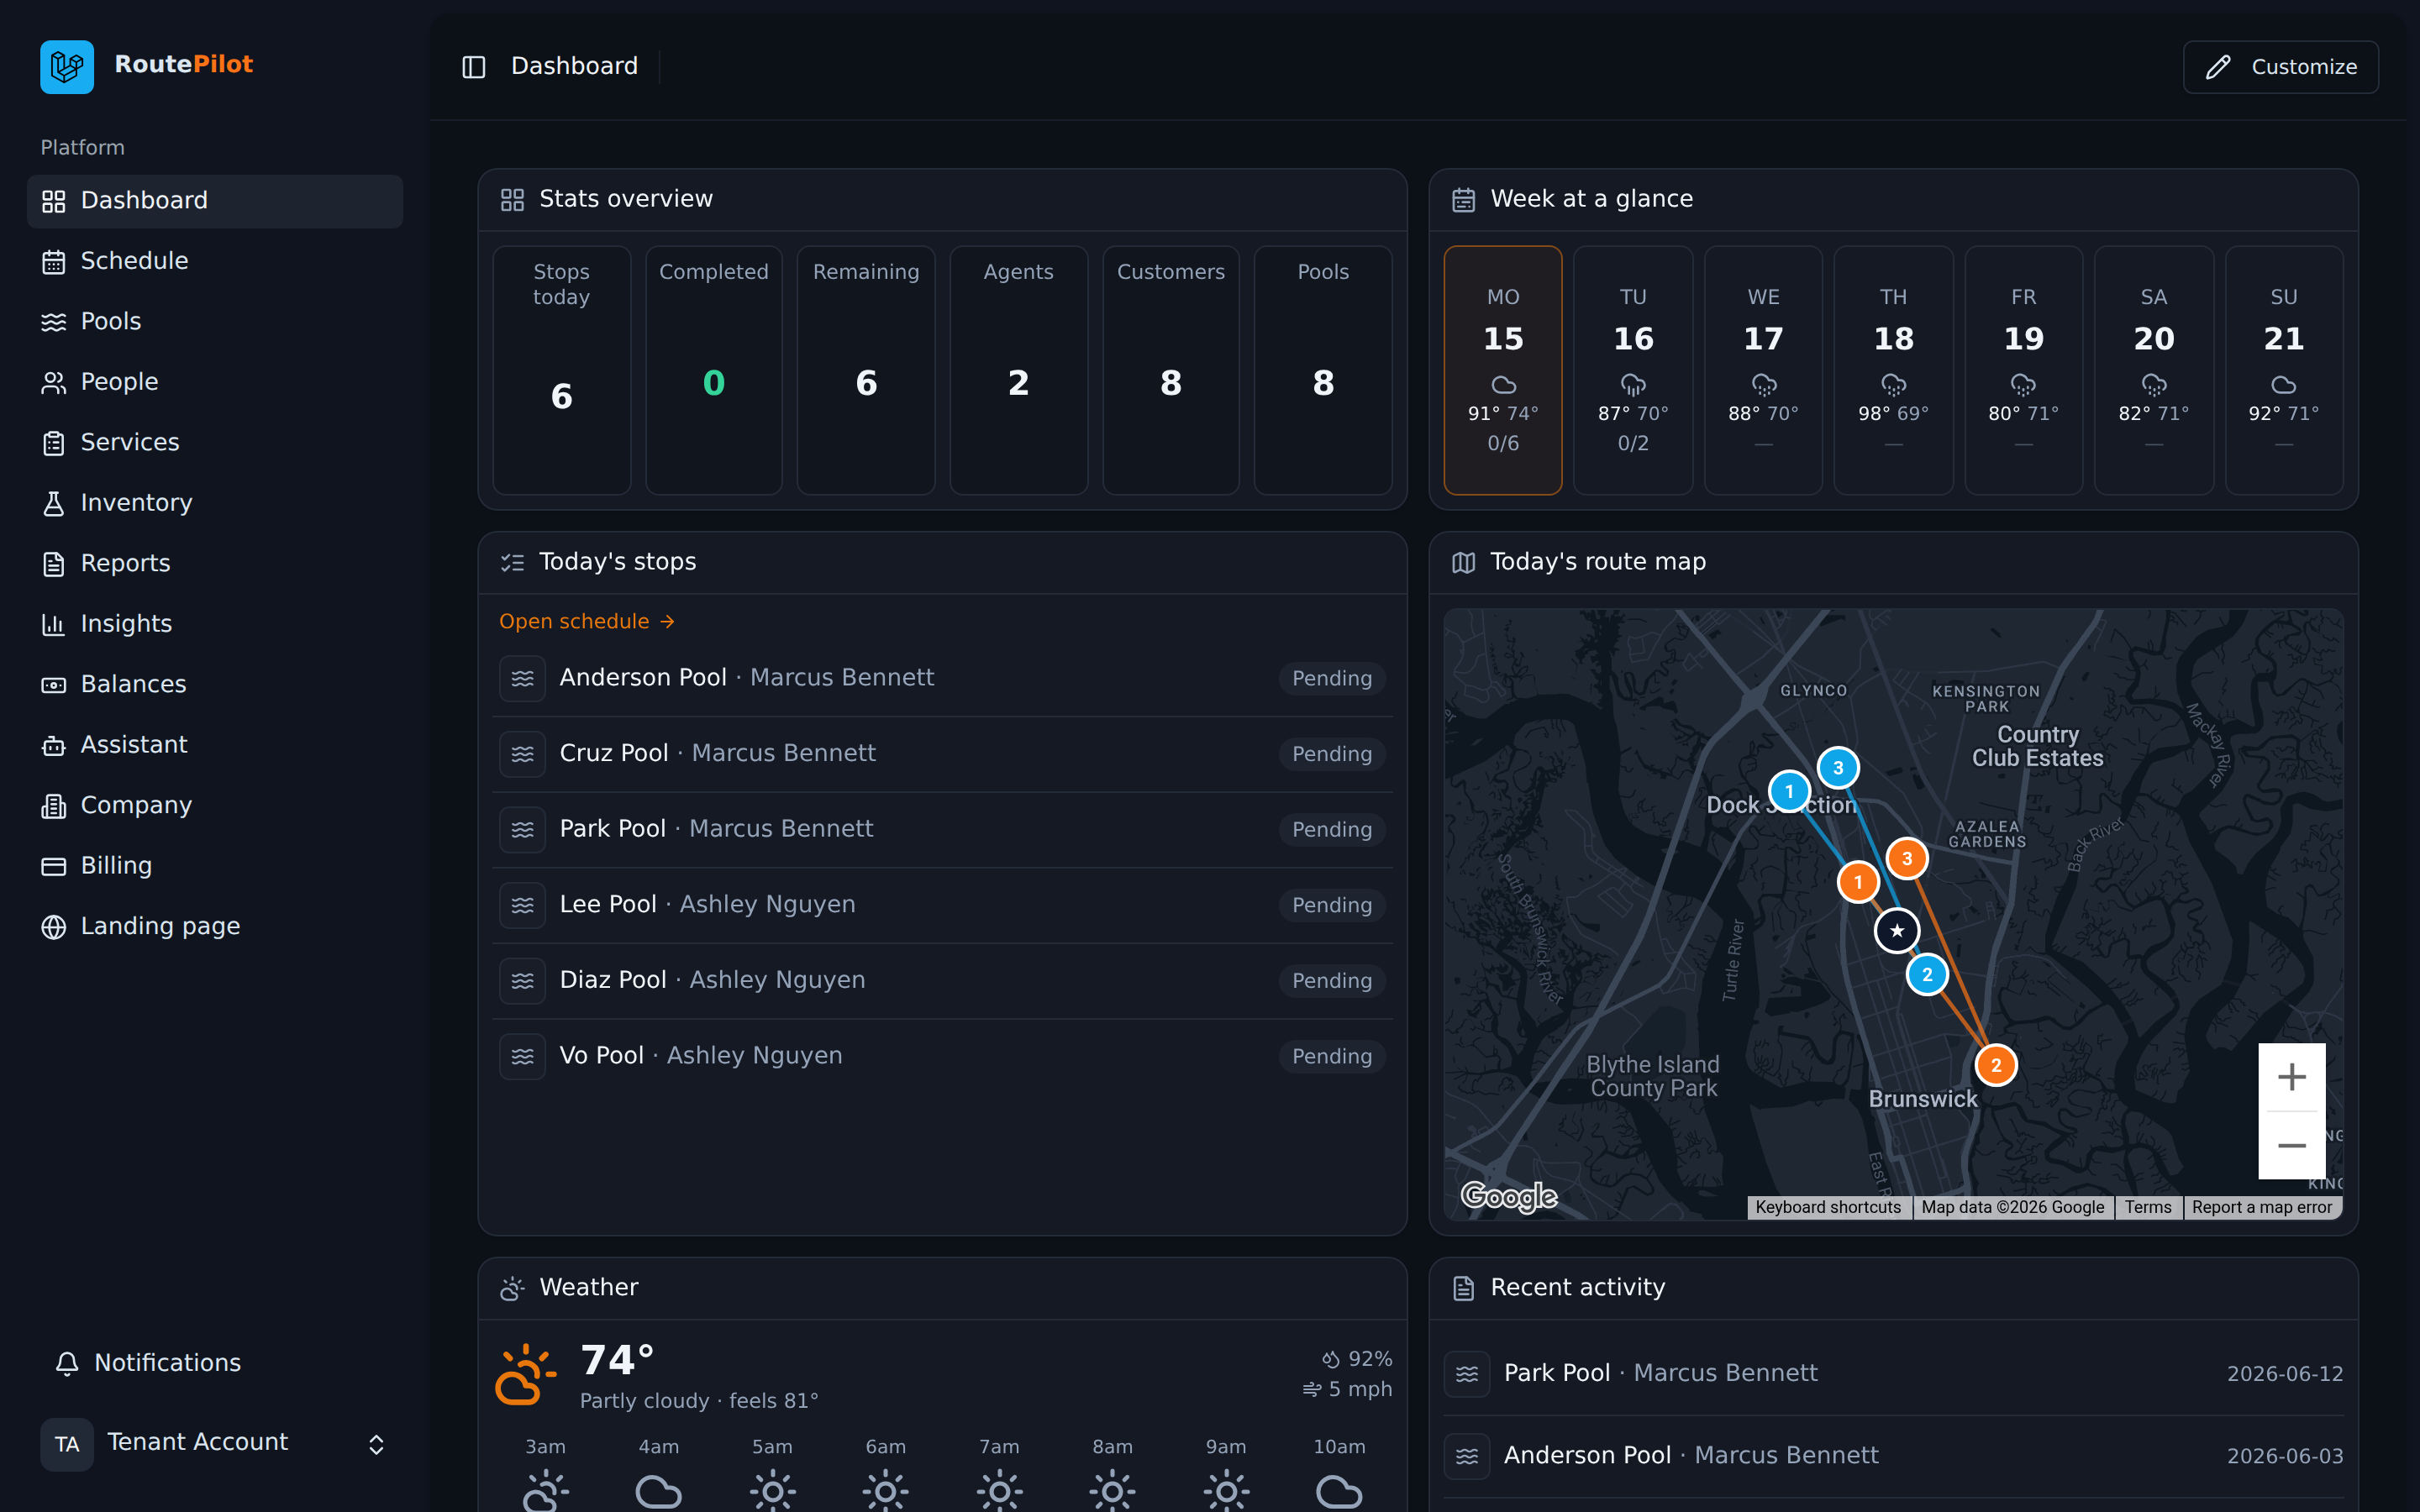Click the Lee Pool wave icon
Image resolution: width=2420 pixels, height=1512 pixels.
pyautogui.click(x=522, y=905)
